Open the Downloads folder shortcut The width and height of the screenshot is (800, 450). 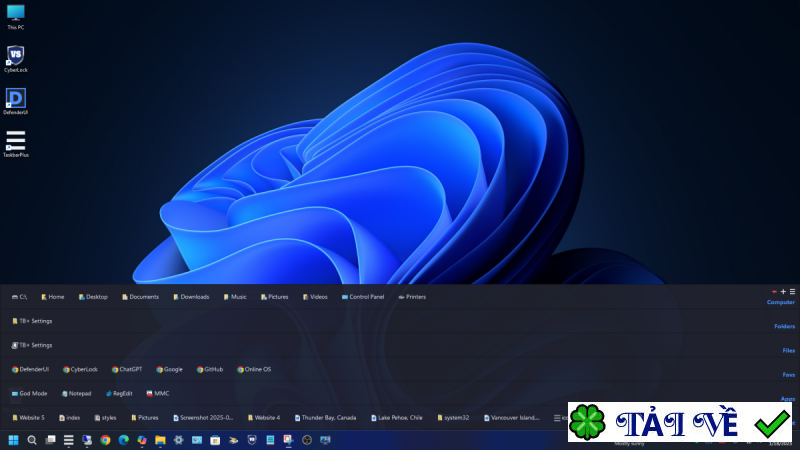click(x=191, y=297)
